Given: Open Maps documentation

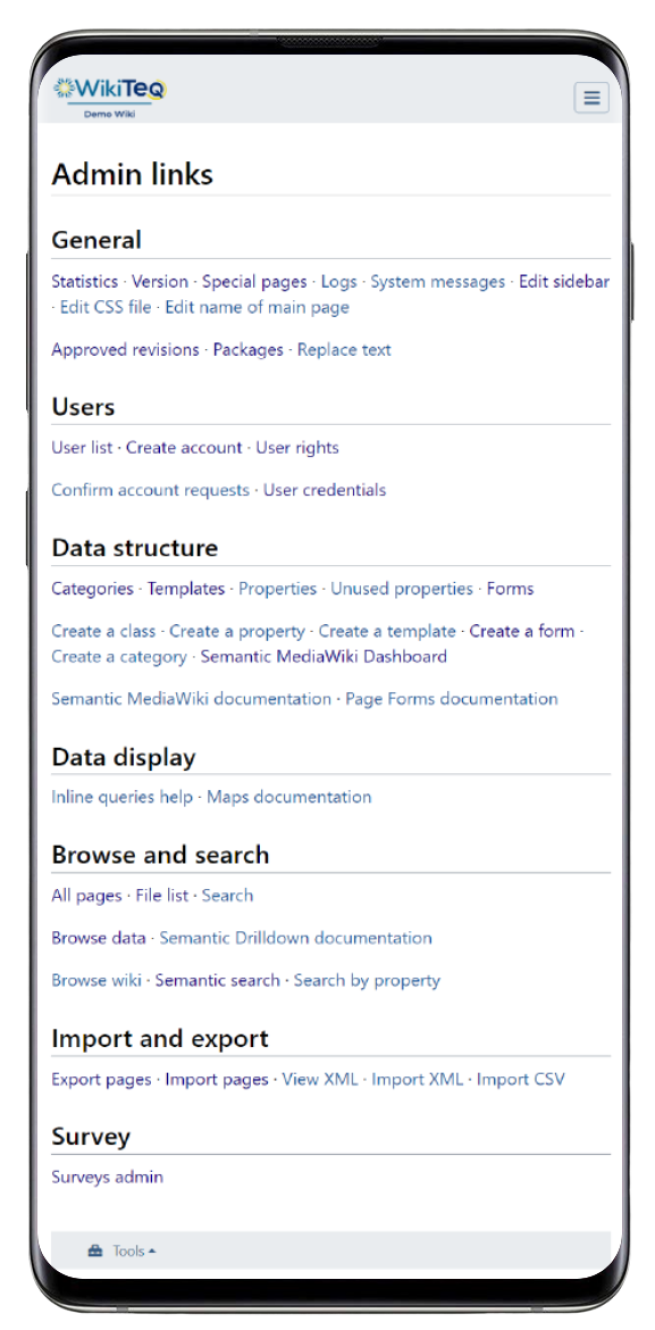Looking at the screenshot, I should click(288, 797).
